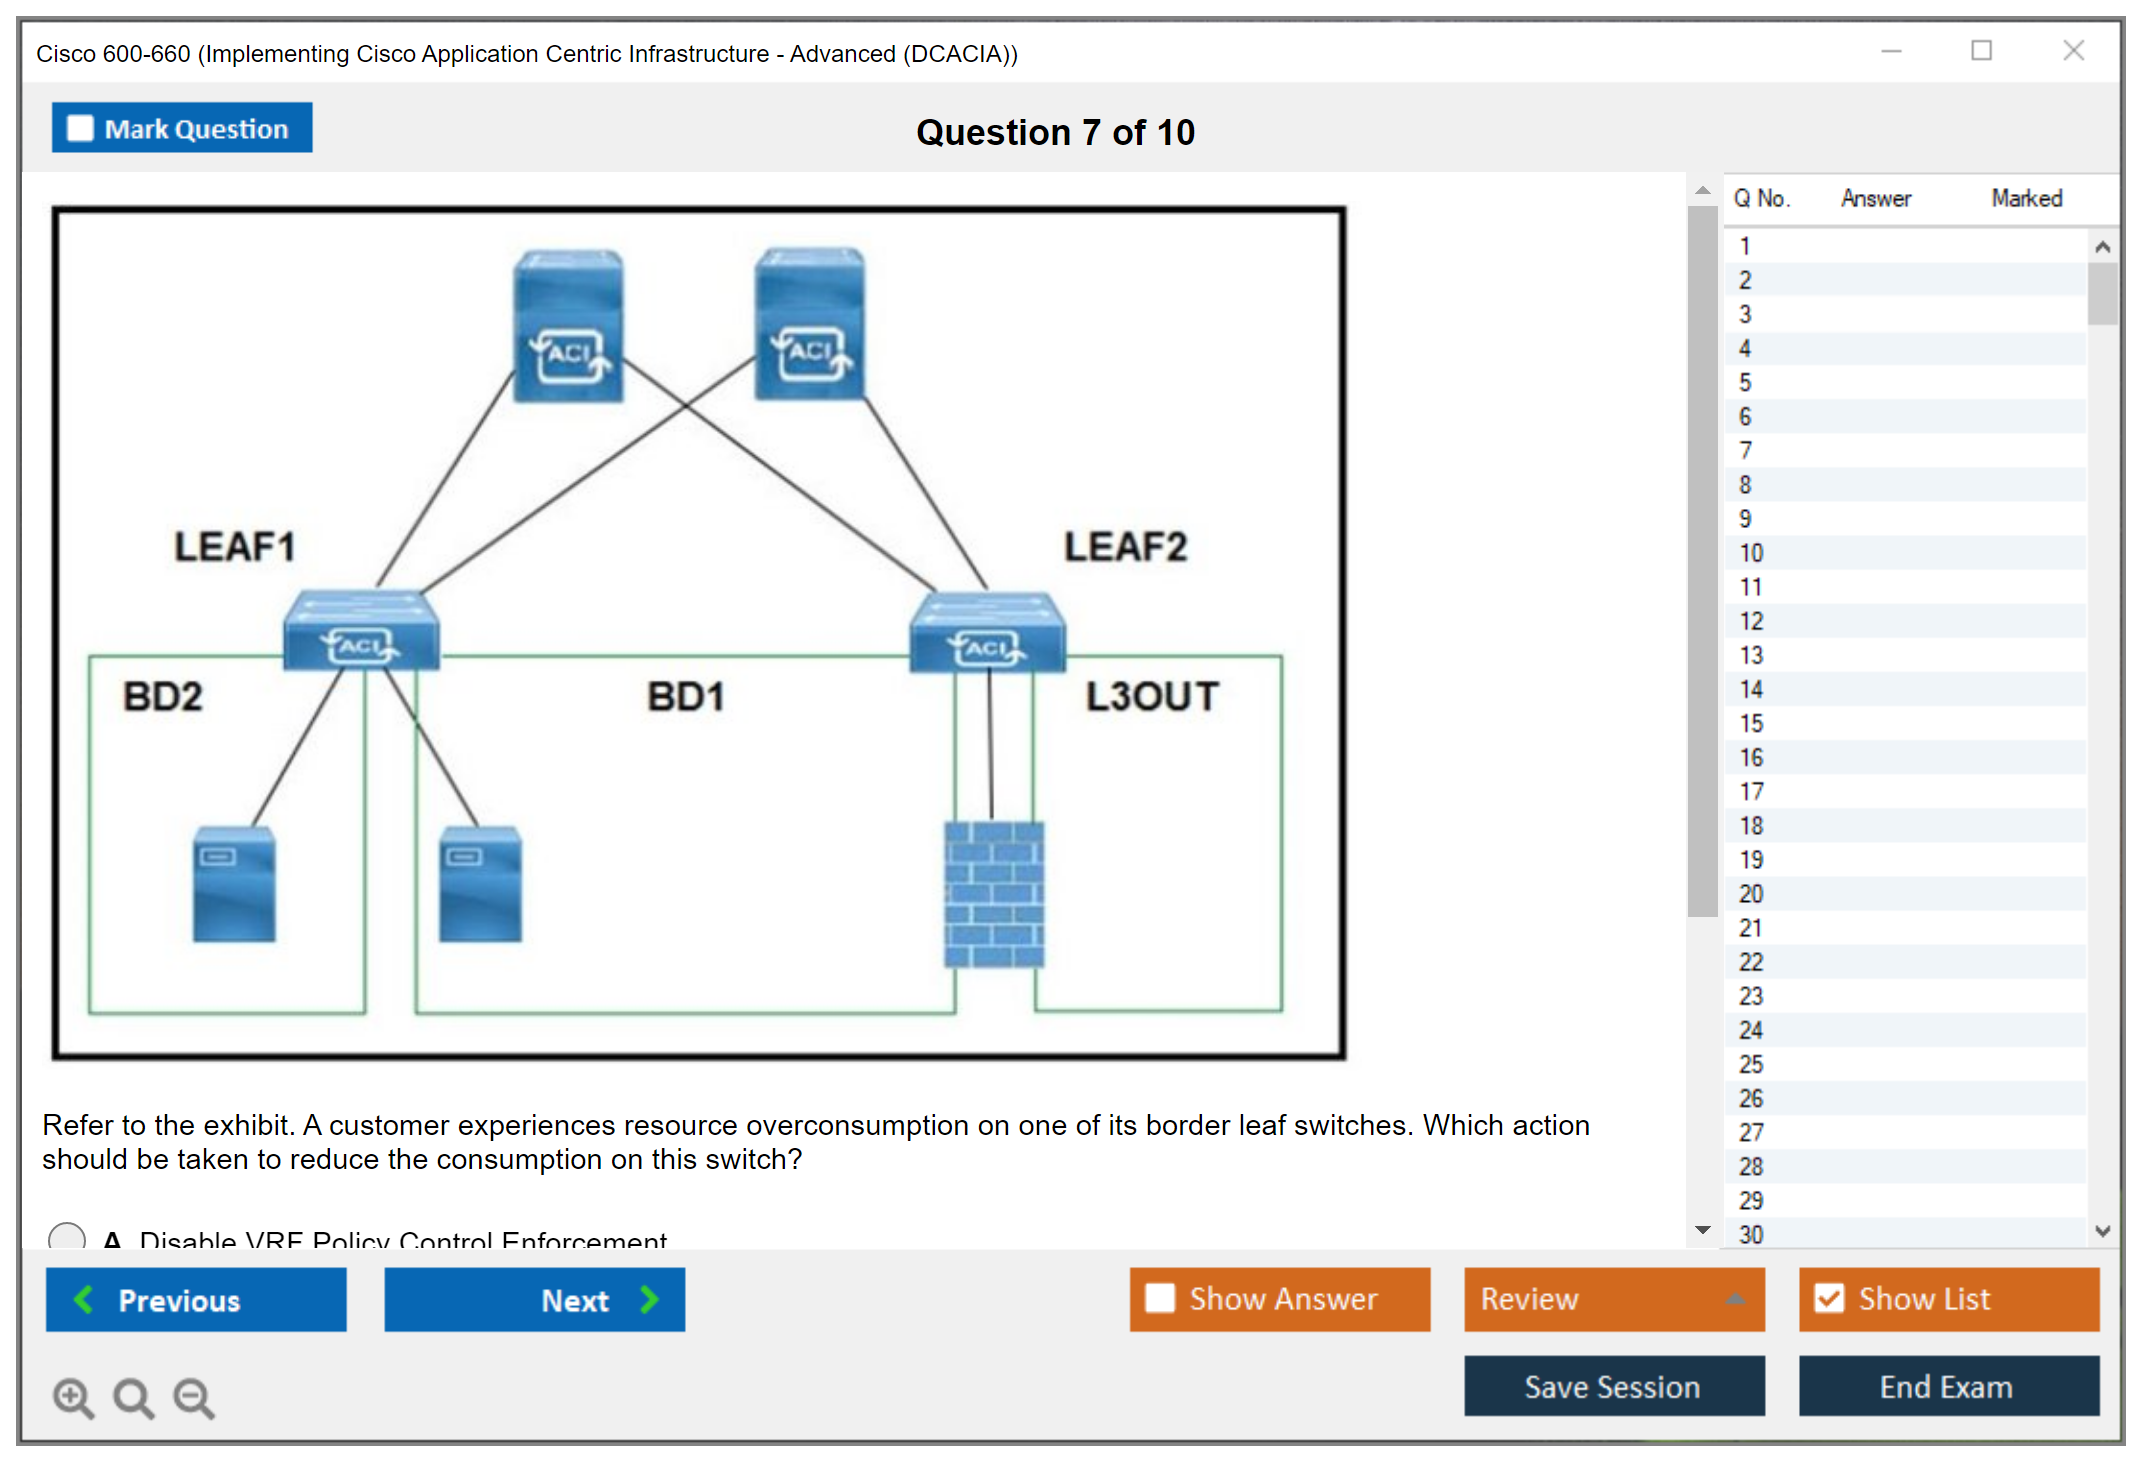Click the Save Session button
The image size is (2150, 1470).
[1613, 1386]
